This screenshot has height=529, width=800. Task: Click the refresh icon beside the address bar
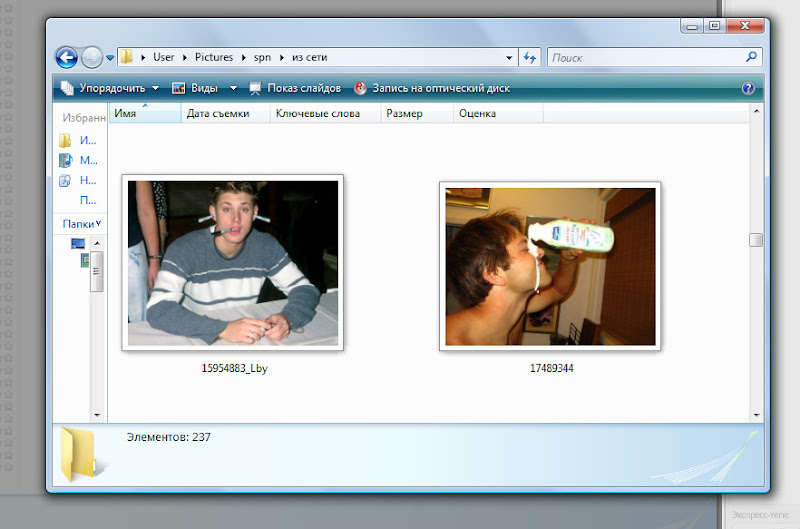pos(530,58)
